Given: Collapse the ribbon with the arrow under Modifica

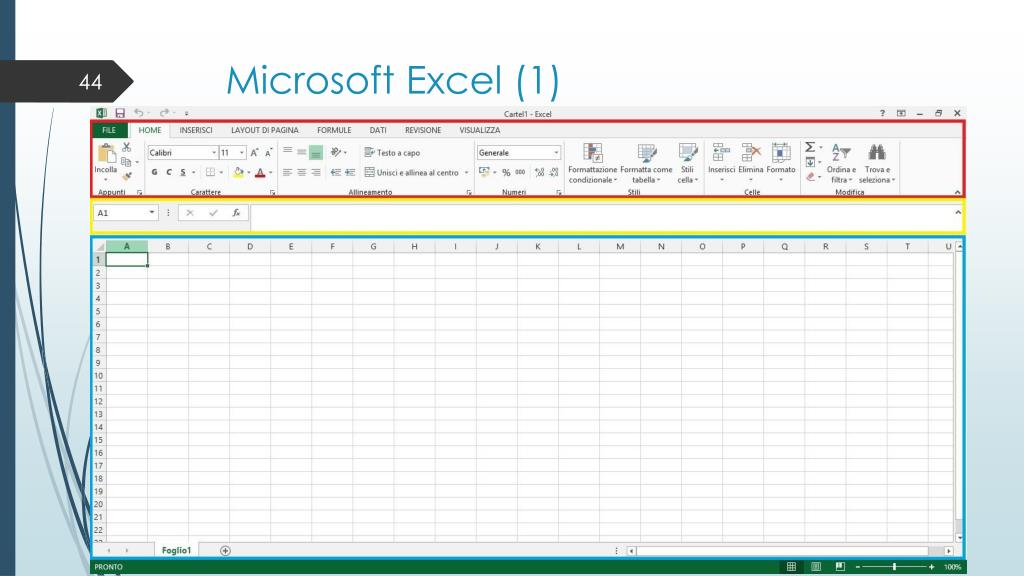Looking at the screenshot, I should (957, 192).
